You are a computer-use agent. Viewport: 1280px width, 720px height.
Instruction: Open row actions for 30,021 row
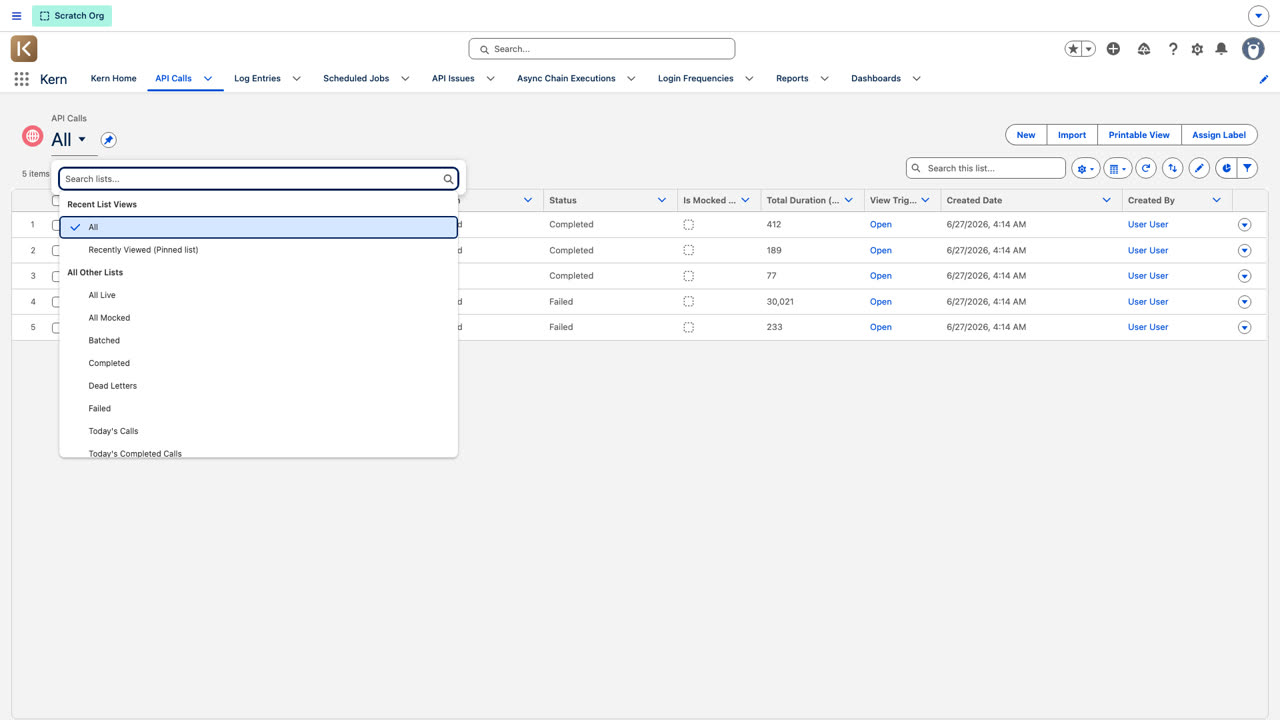[1244, 302]
